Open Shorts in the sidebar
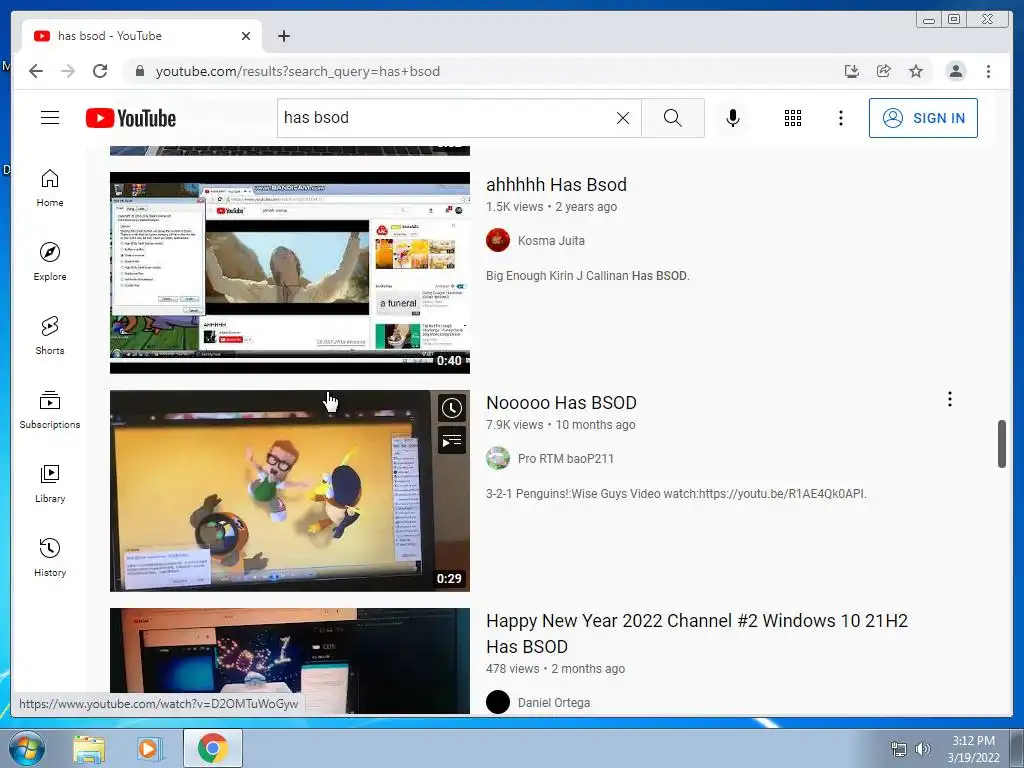The height and width of the screenshot is (768, 1024). pos(50,336)
